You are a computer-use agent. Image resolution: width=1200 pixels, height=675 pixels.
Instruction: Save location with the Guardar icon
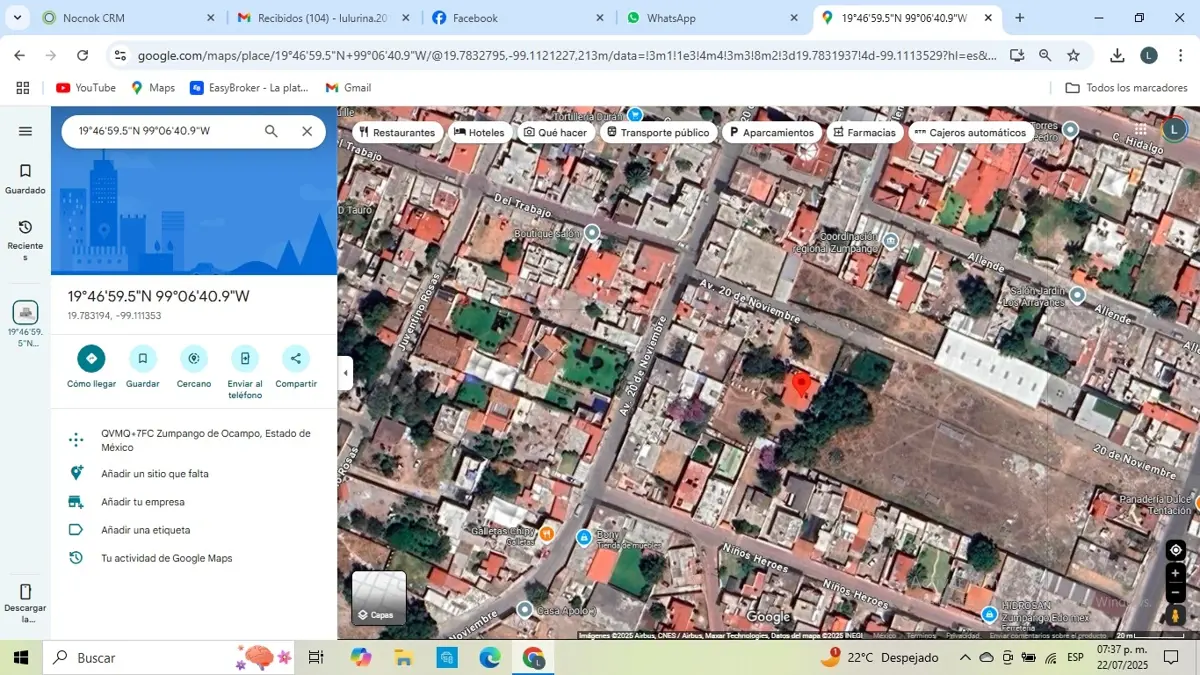[x=143, y=358]
